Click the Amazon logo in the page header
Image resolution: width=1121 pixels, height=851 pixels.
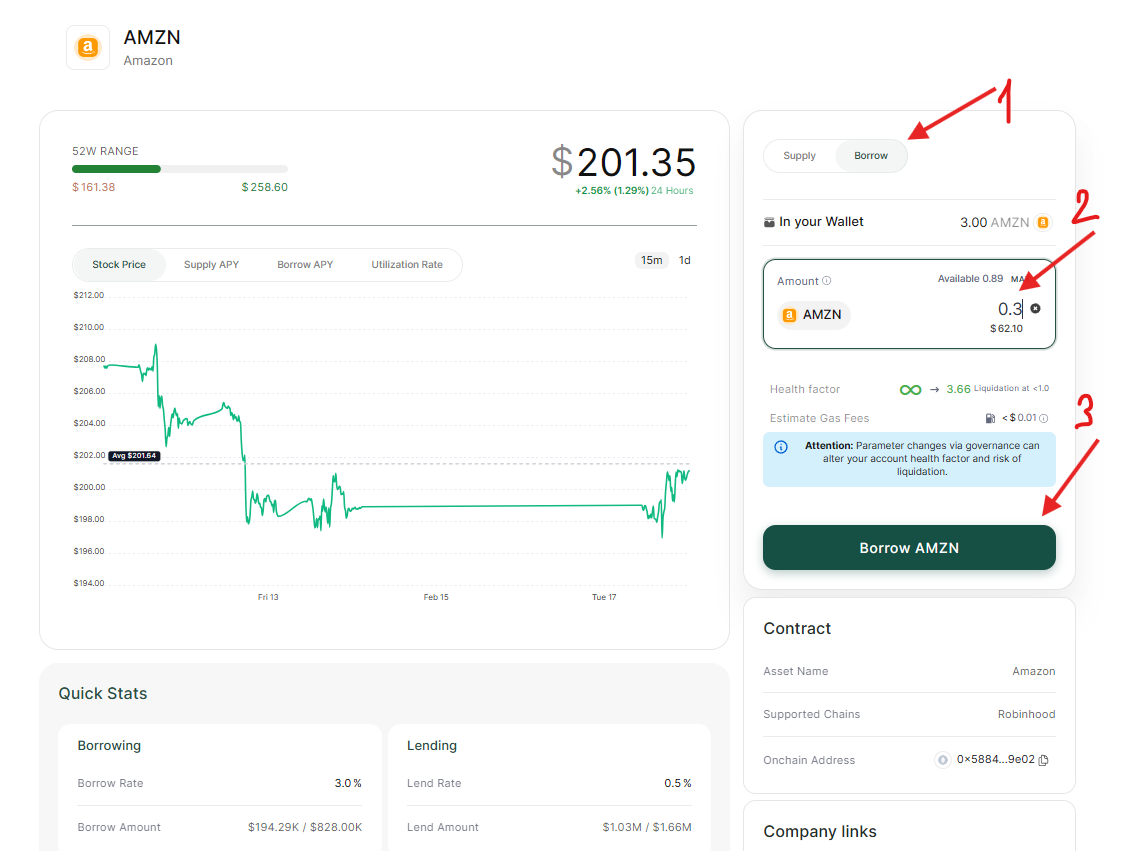point(88,48)
